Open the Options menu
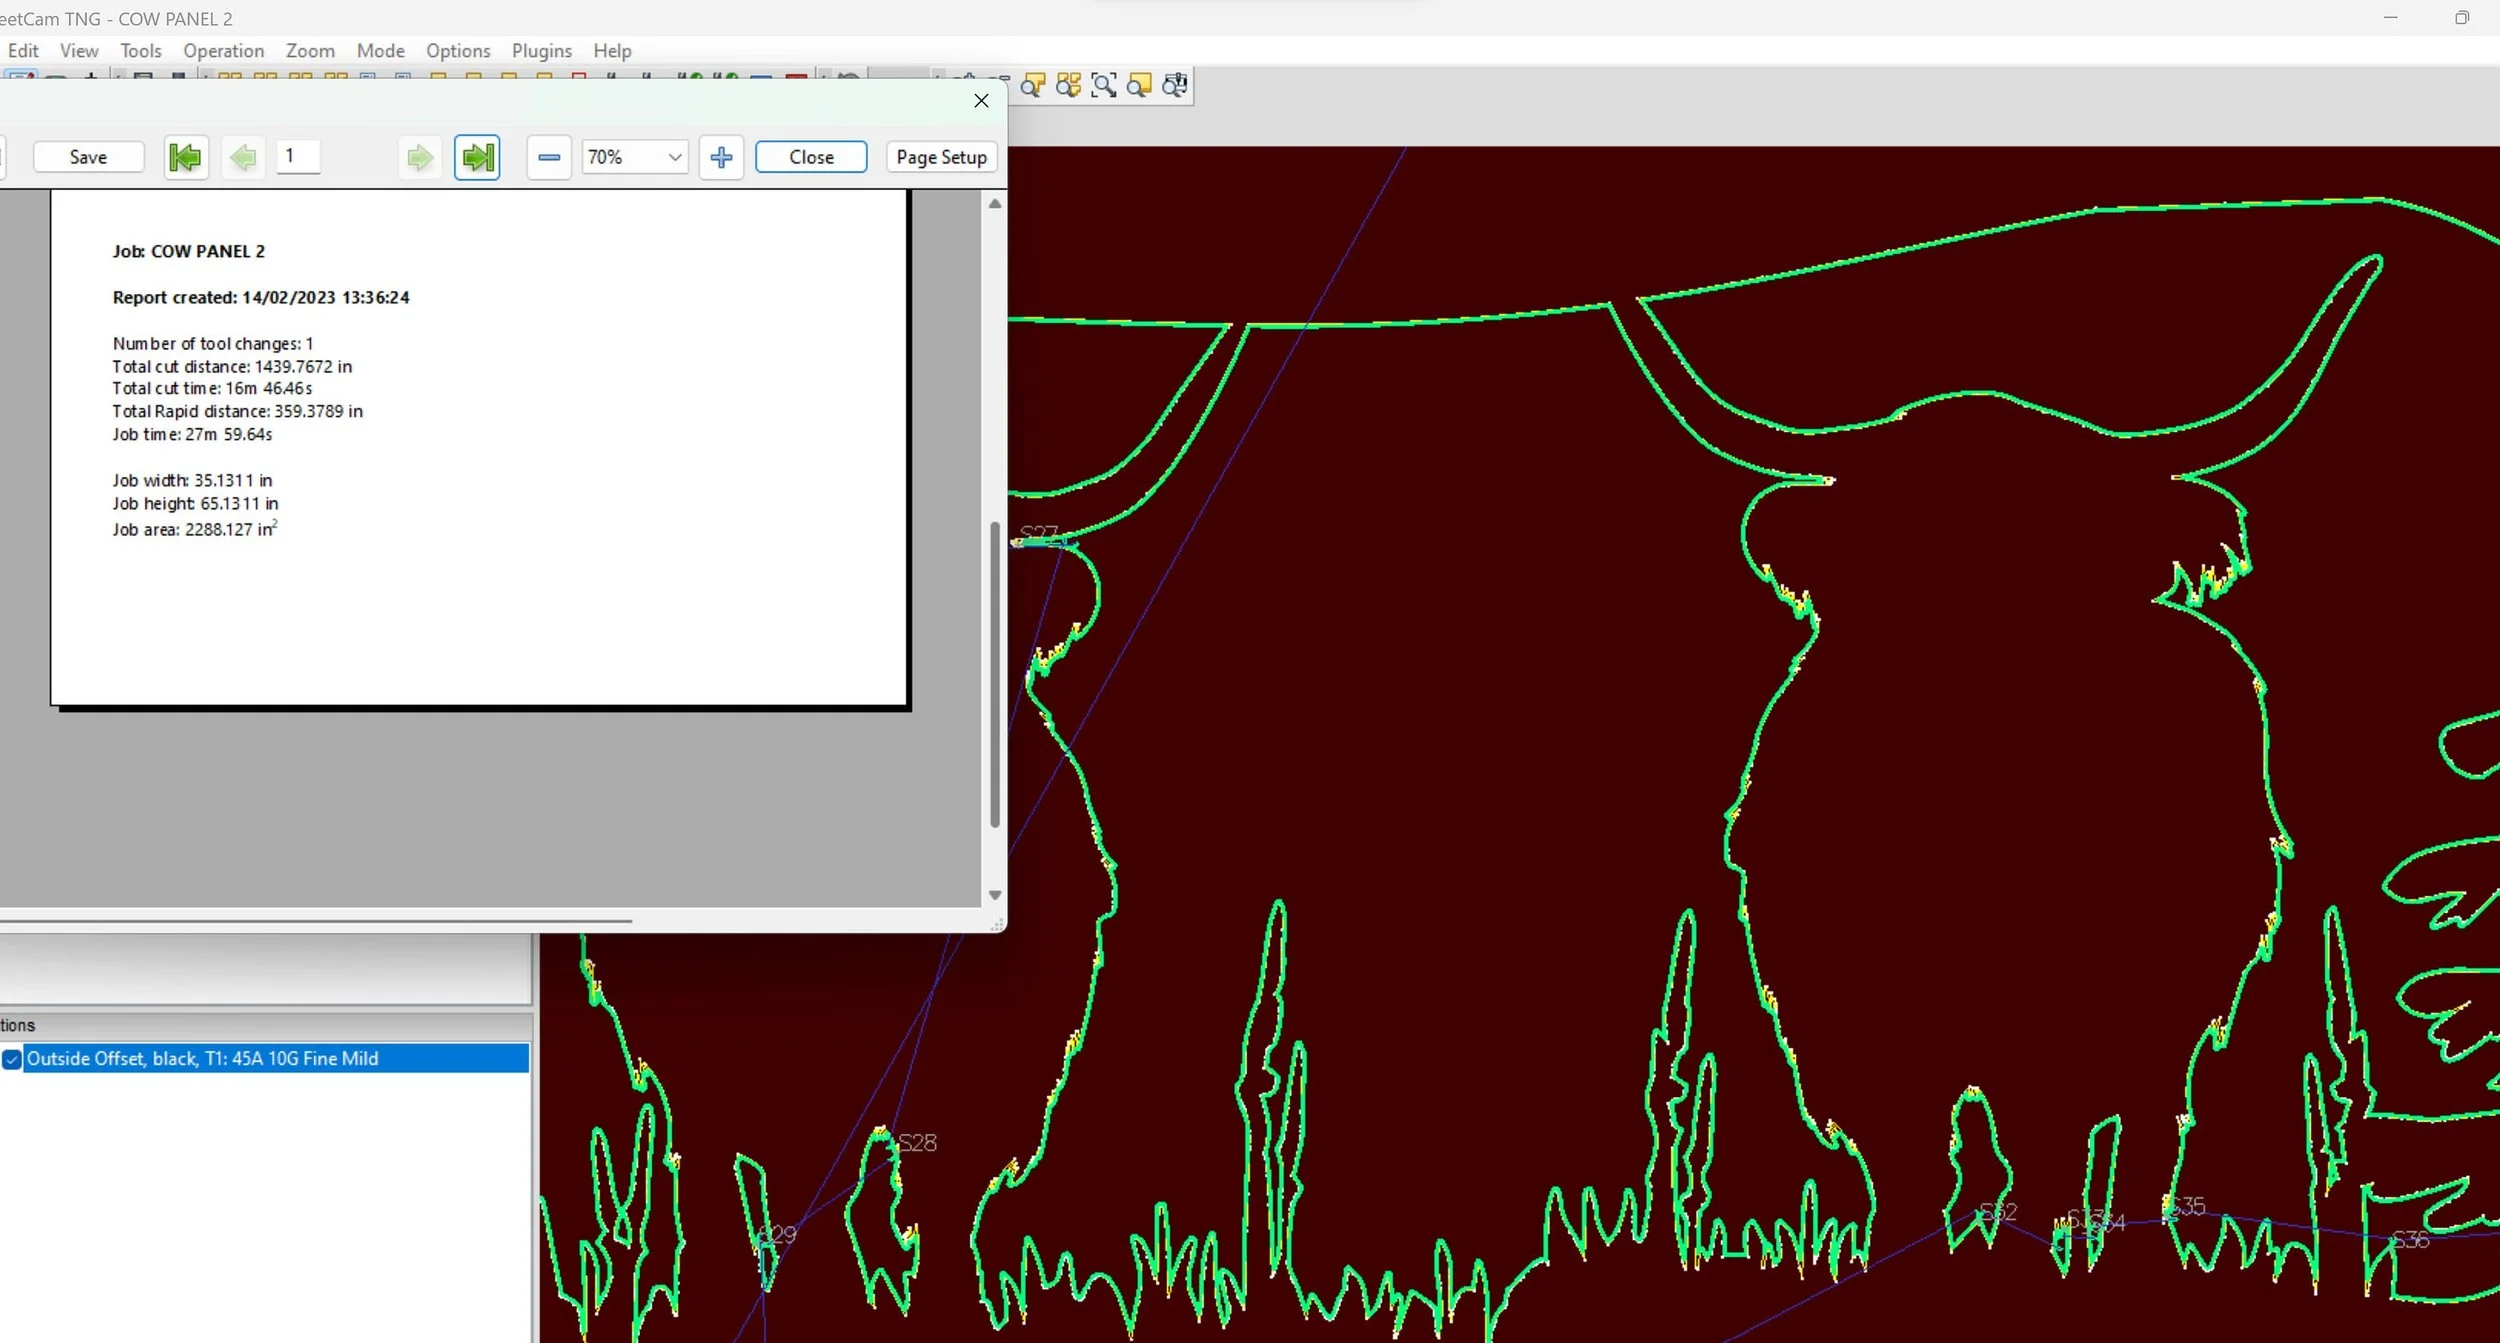The height and width of the screenshot is (1343, 2500). [458, 50]
